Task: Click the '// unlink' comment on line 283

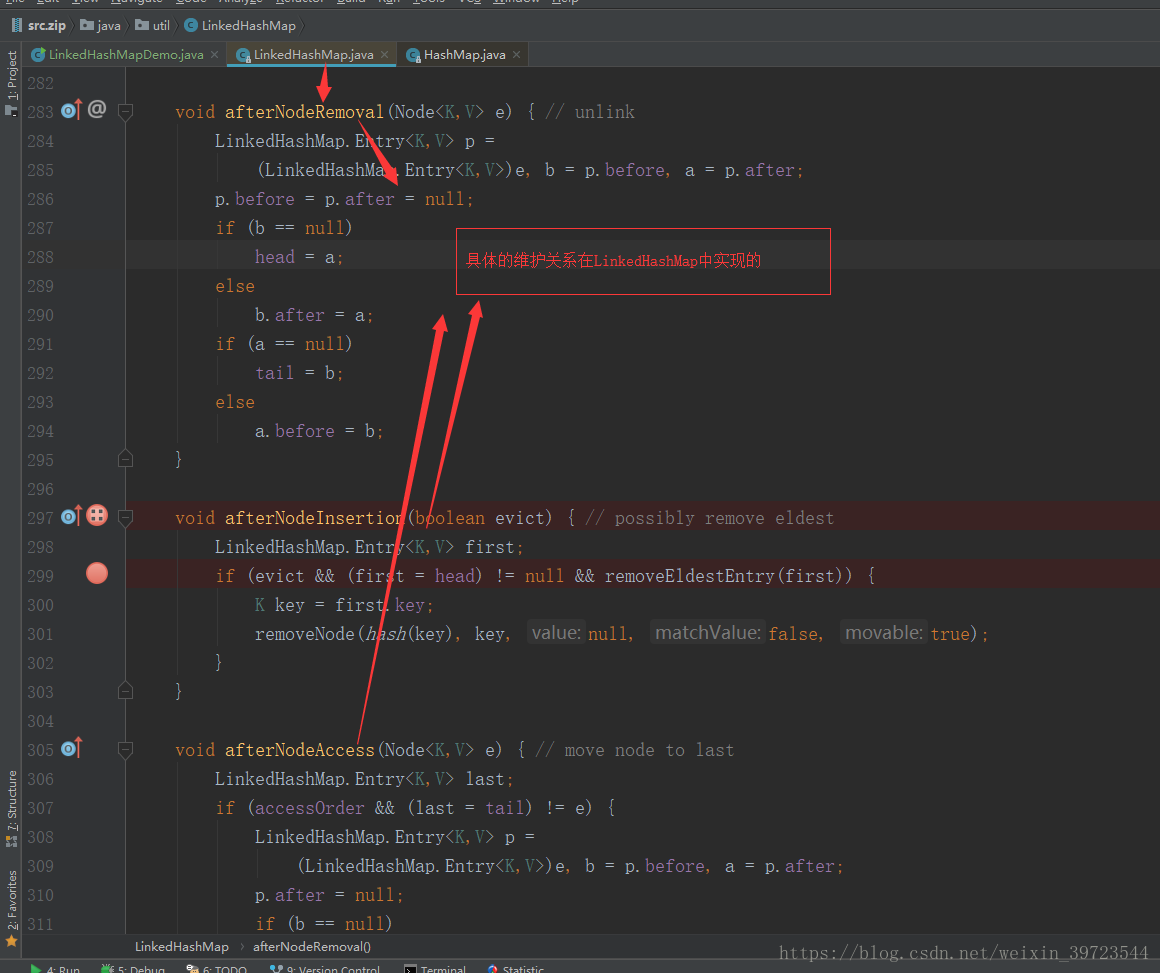Action: click(590, 112)
